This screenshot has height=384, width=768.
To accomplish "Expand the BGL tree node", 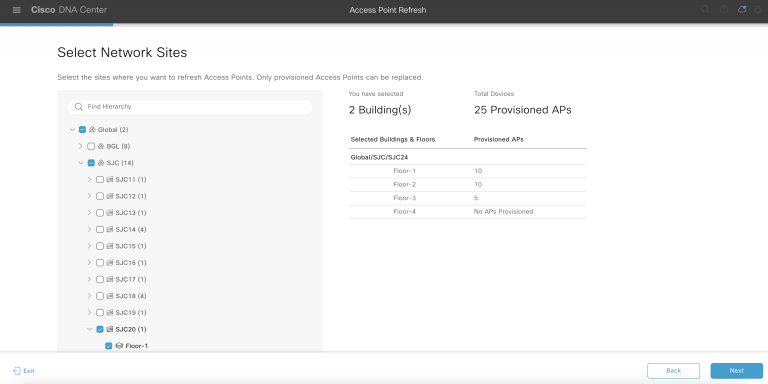I will click(x=81, y=146).
